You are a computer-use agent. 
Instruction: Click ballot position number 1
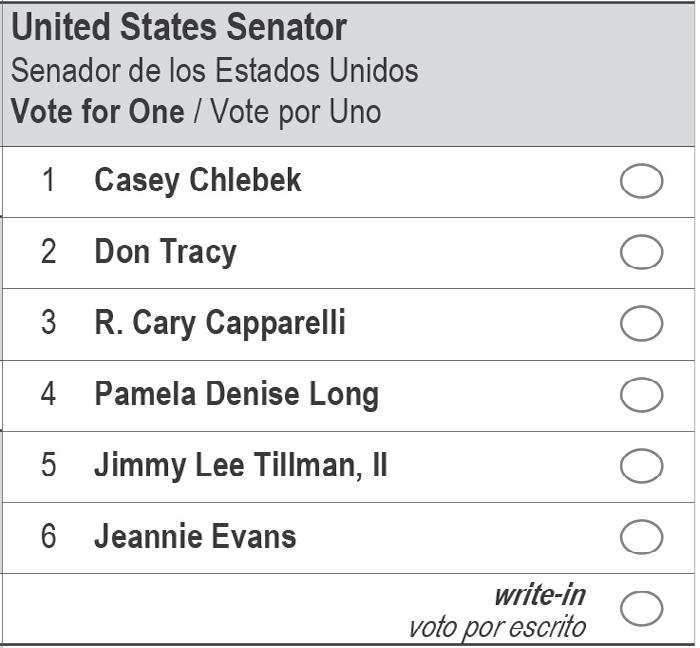[48, 181]
